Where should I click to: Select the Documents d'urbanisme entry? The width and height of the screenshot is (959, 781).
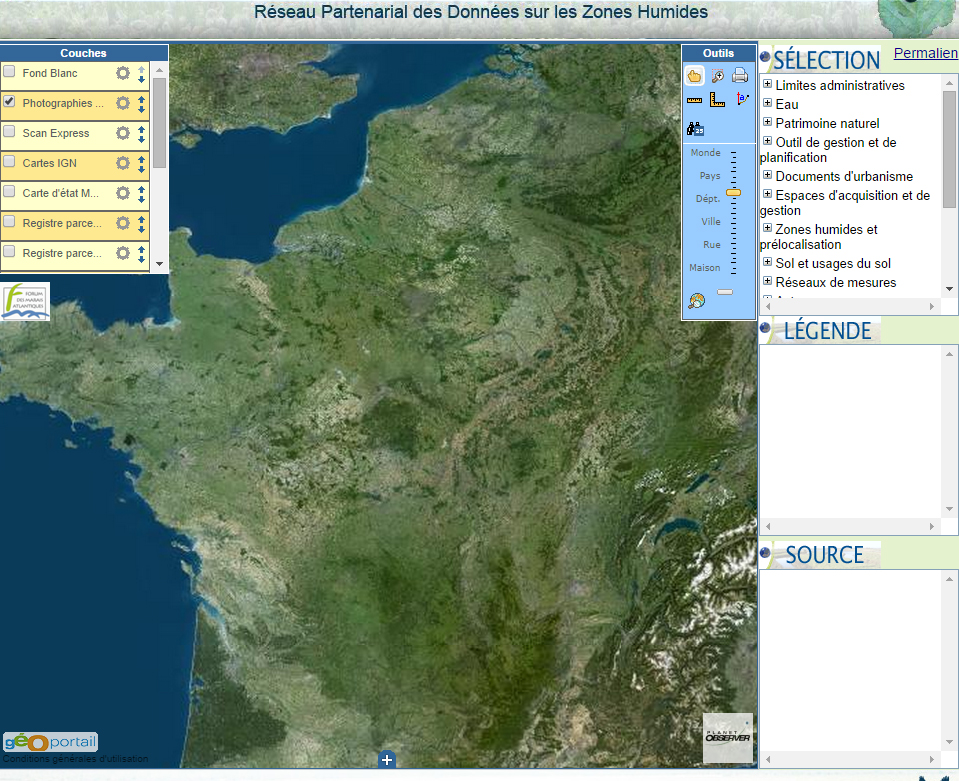pyautogui.click(x=843, y=177)
